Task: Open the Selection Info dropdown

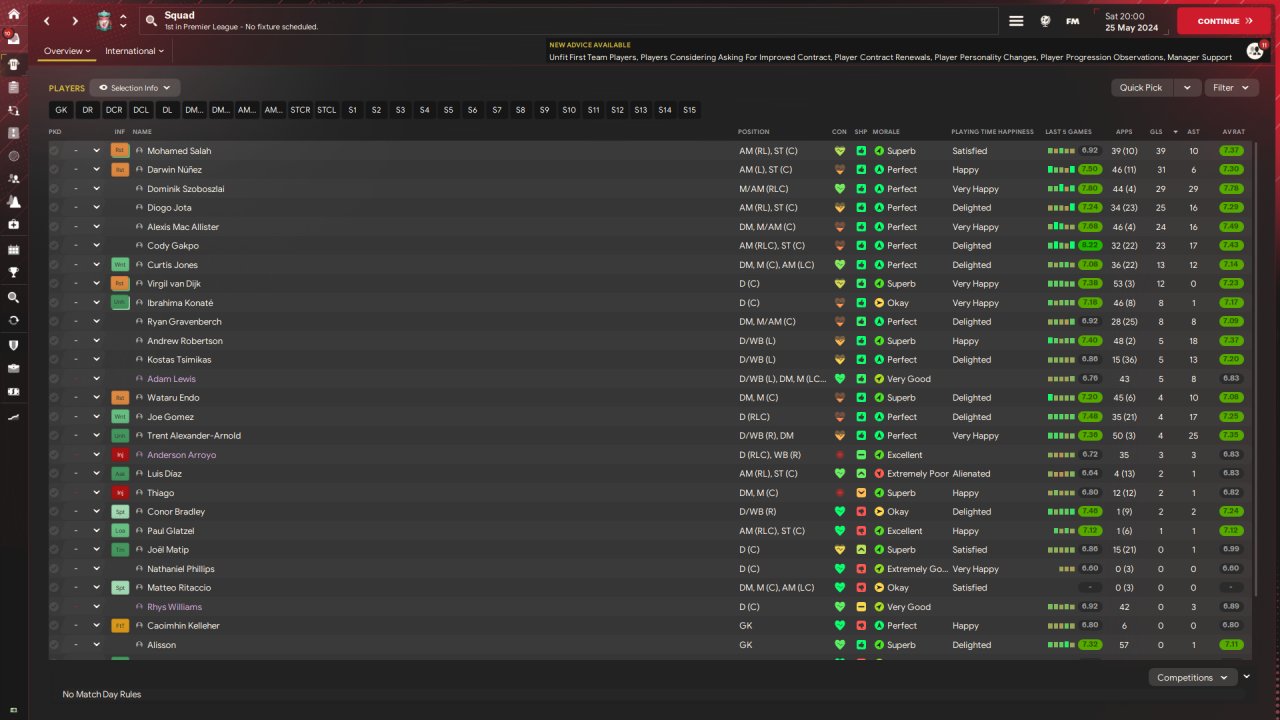Action: [x=135, y=88]
